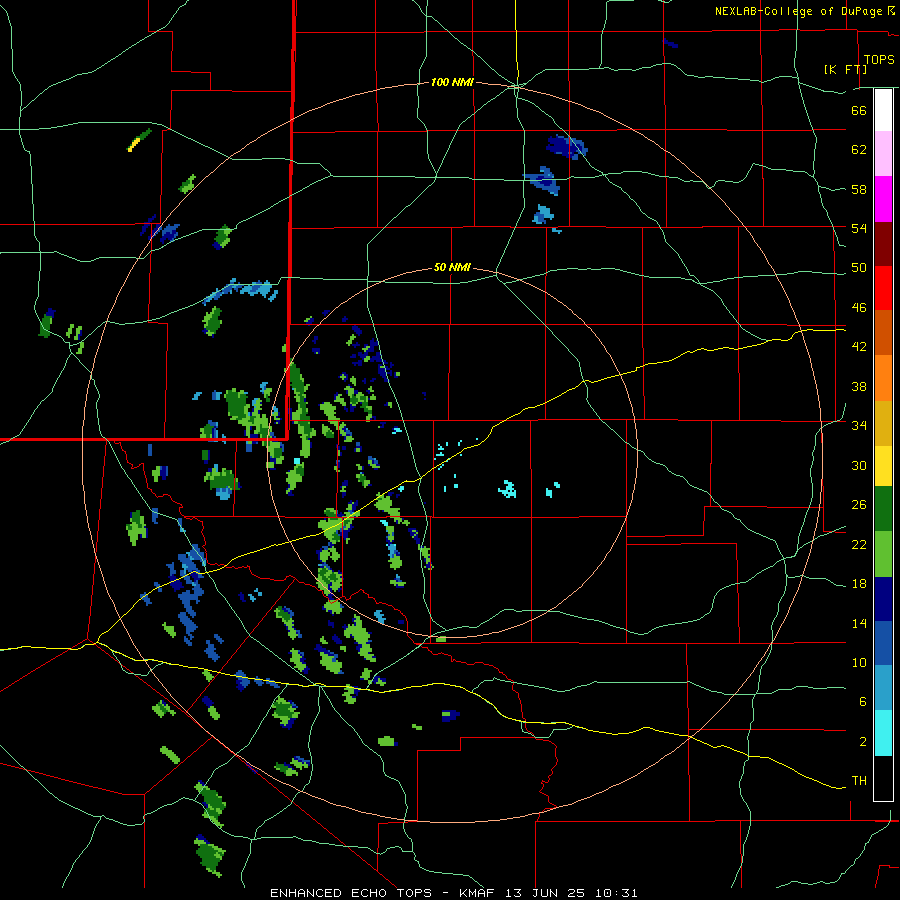Pick the gold legend color band
The height and width of the screenshot is (900, 900).
(883, 423)
